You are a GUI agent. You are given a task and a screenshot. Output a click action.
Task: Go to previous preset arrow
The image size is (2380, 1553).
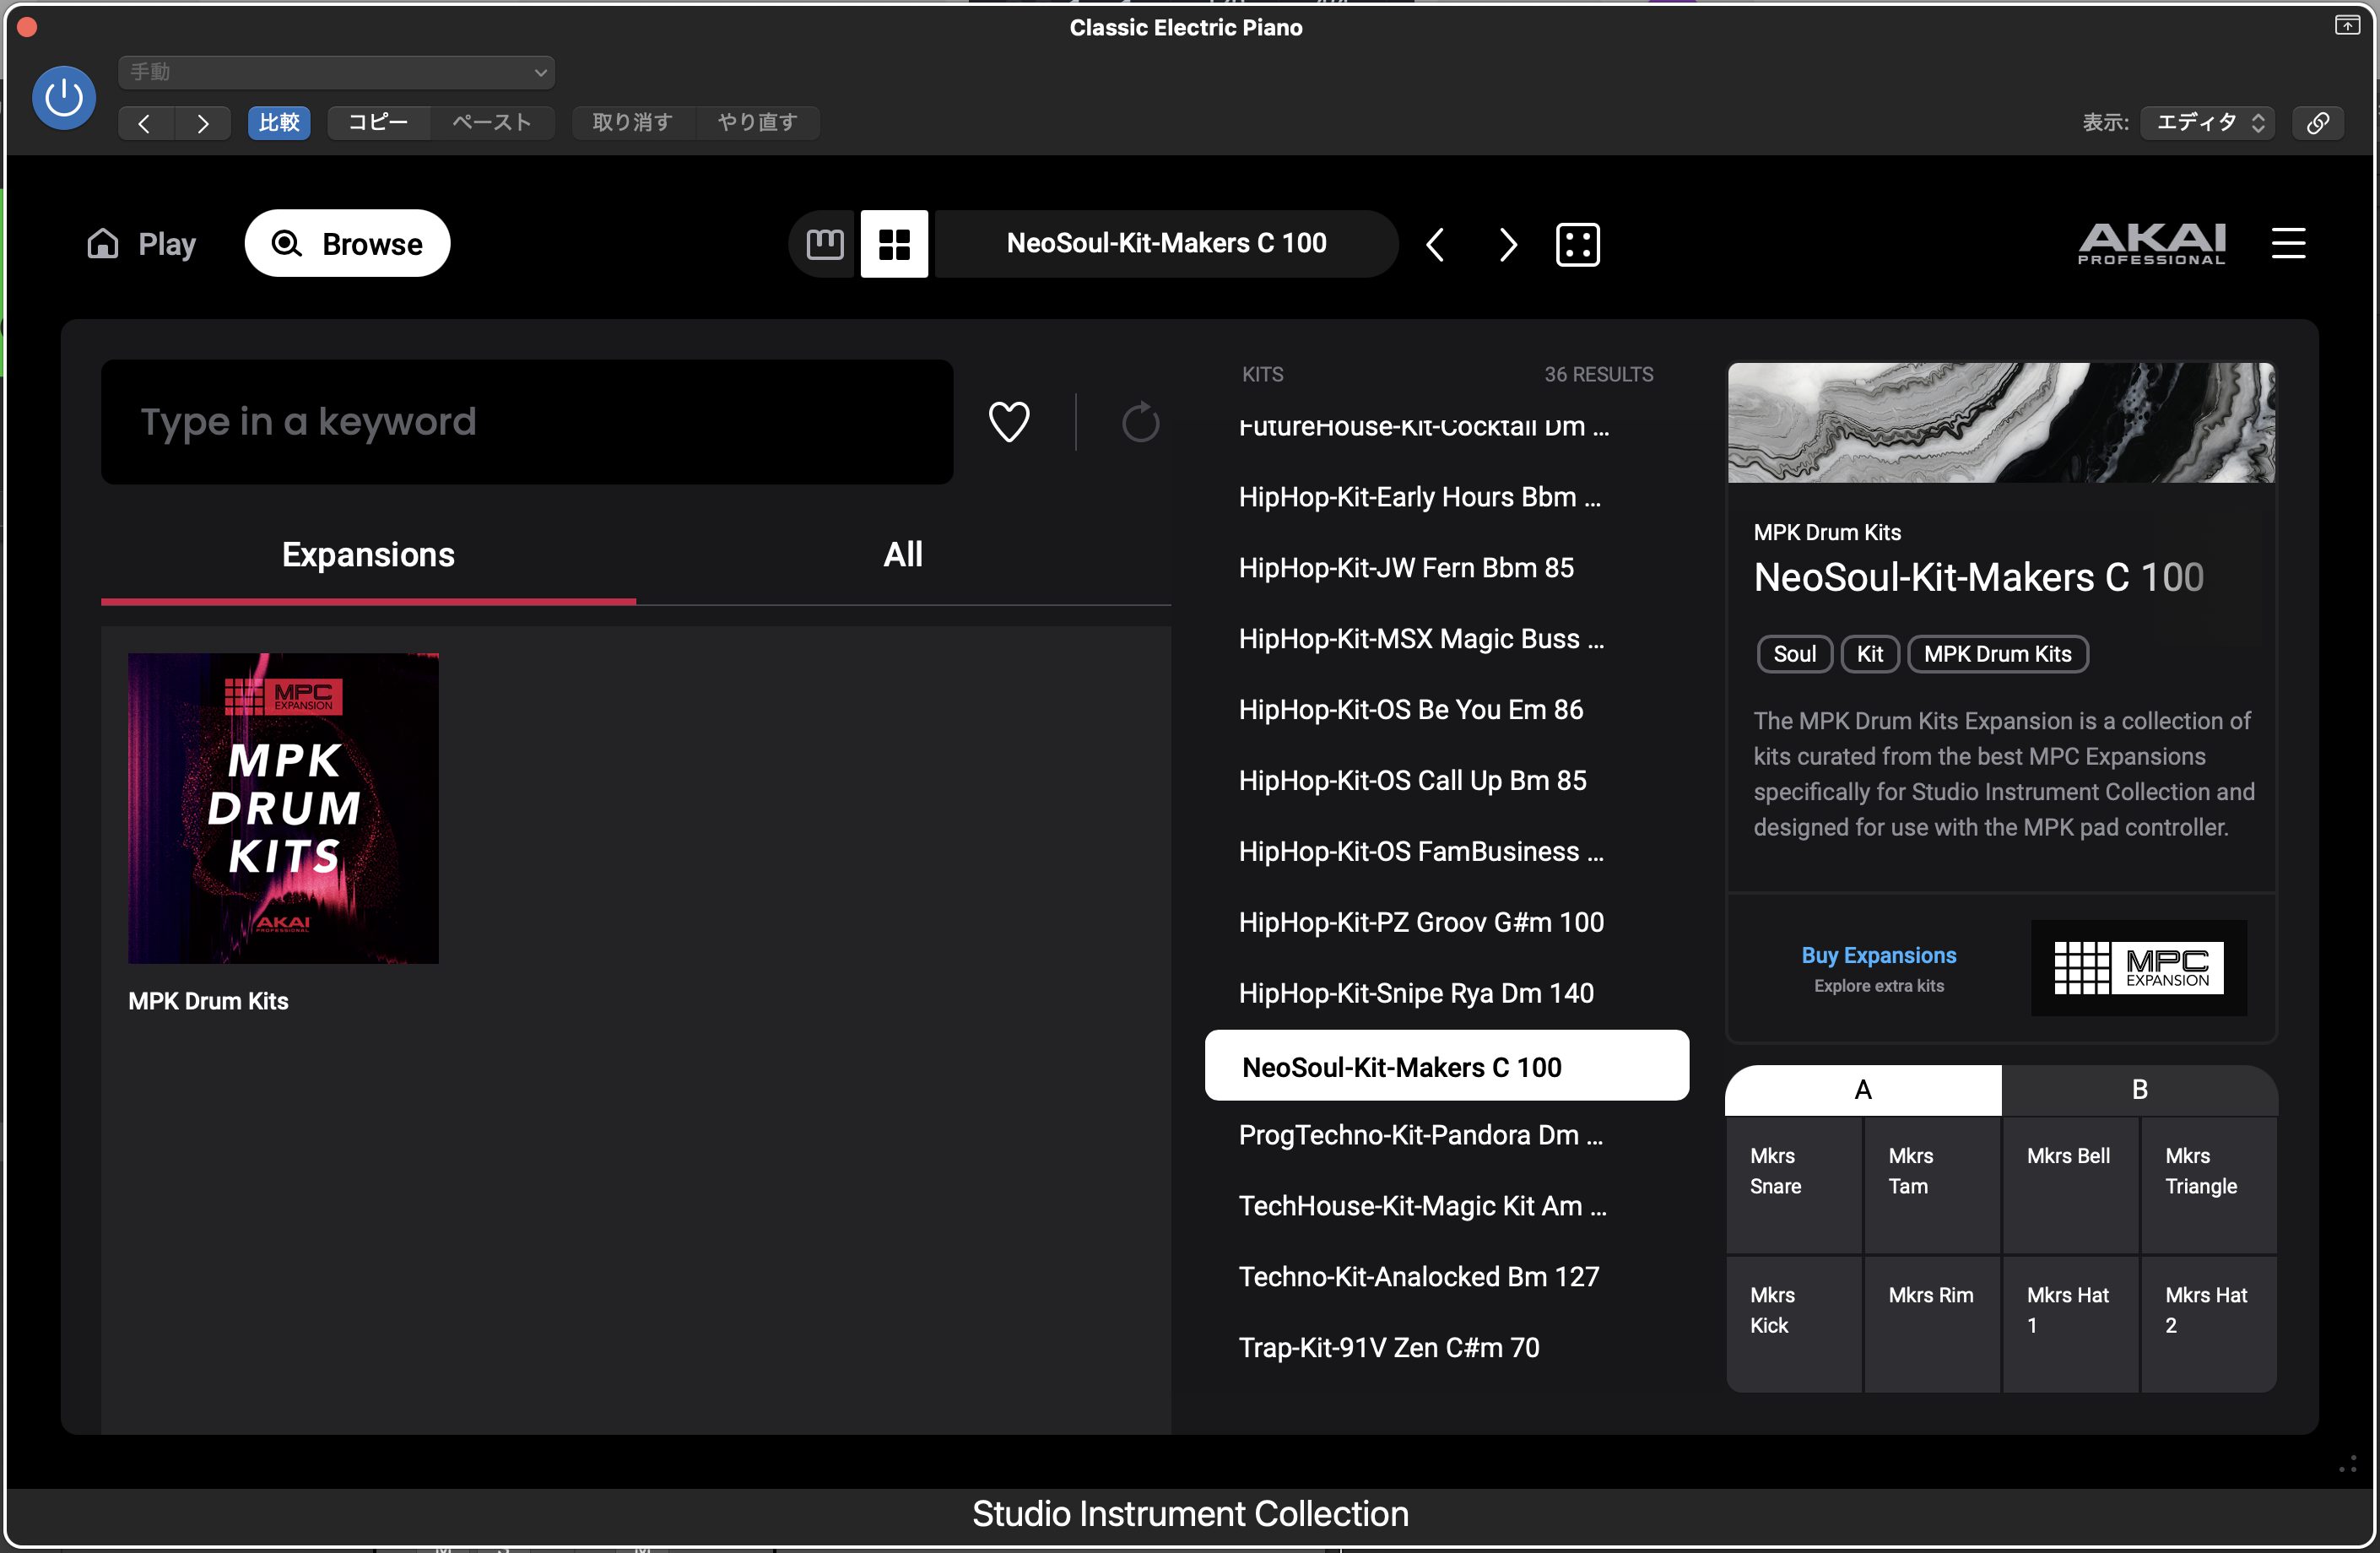click(x=1435, y=244)
